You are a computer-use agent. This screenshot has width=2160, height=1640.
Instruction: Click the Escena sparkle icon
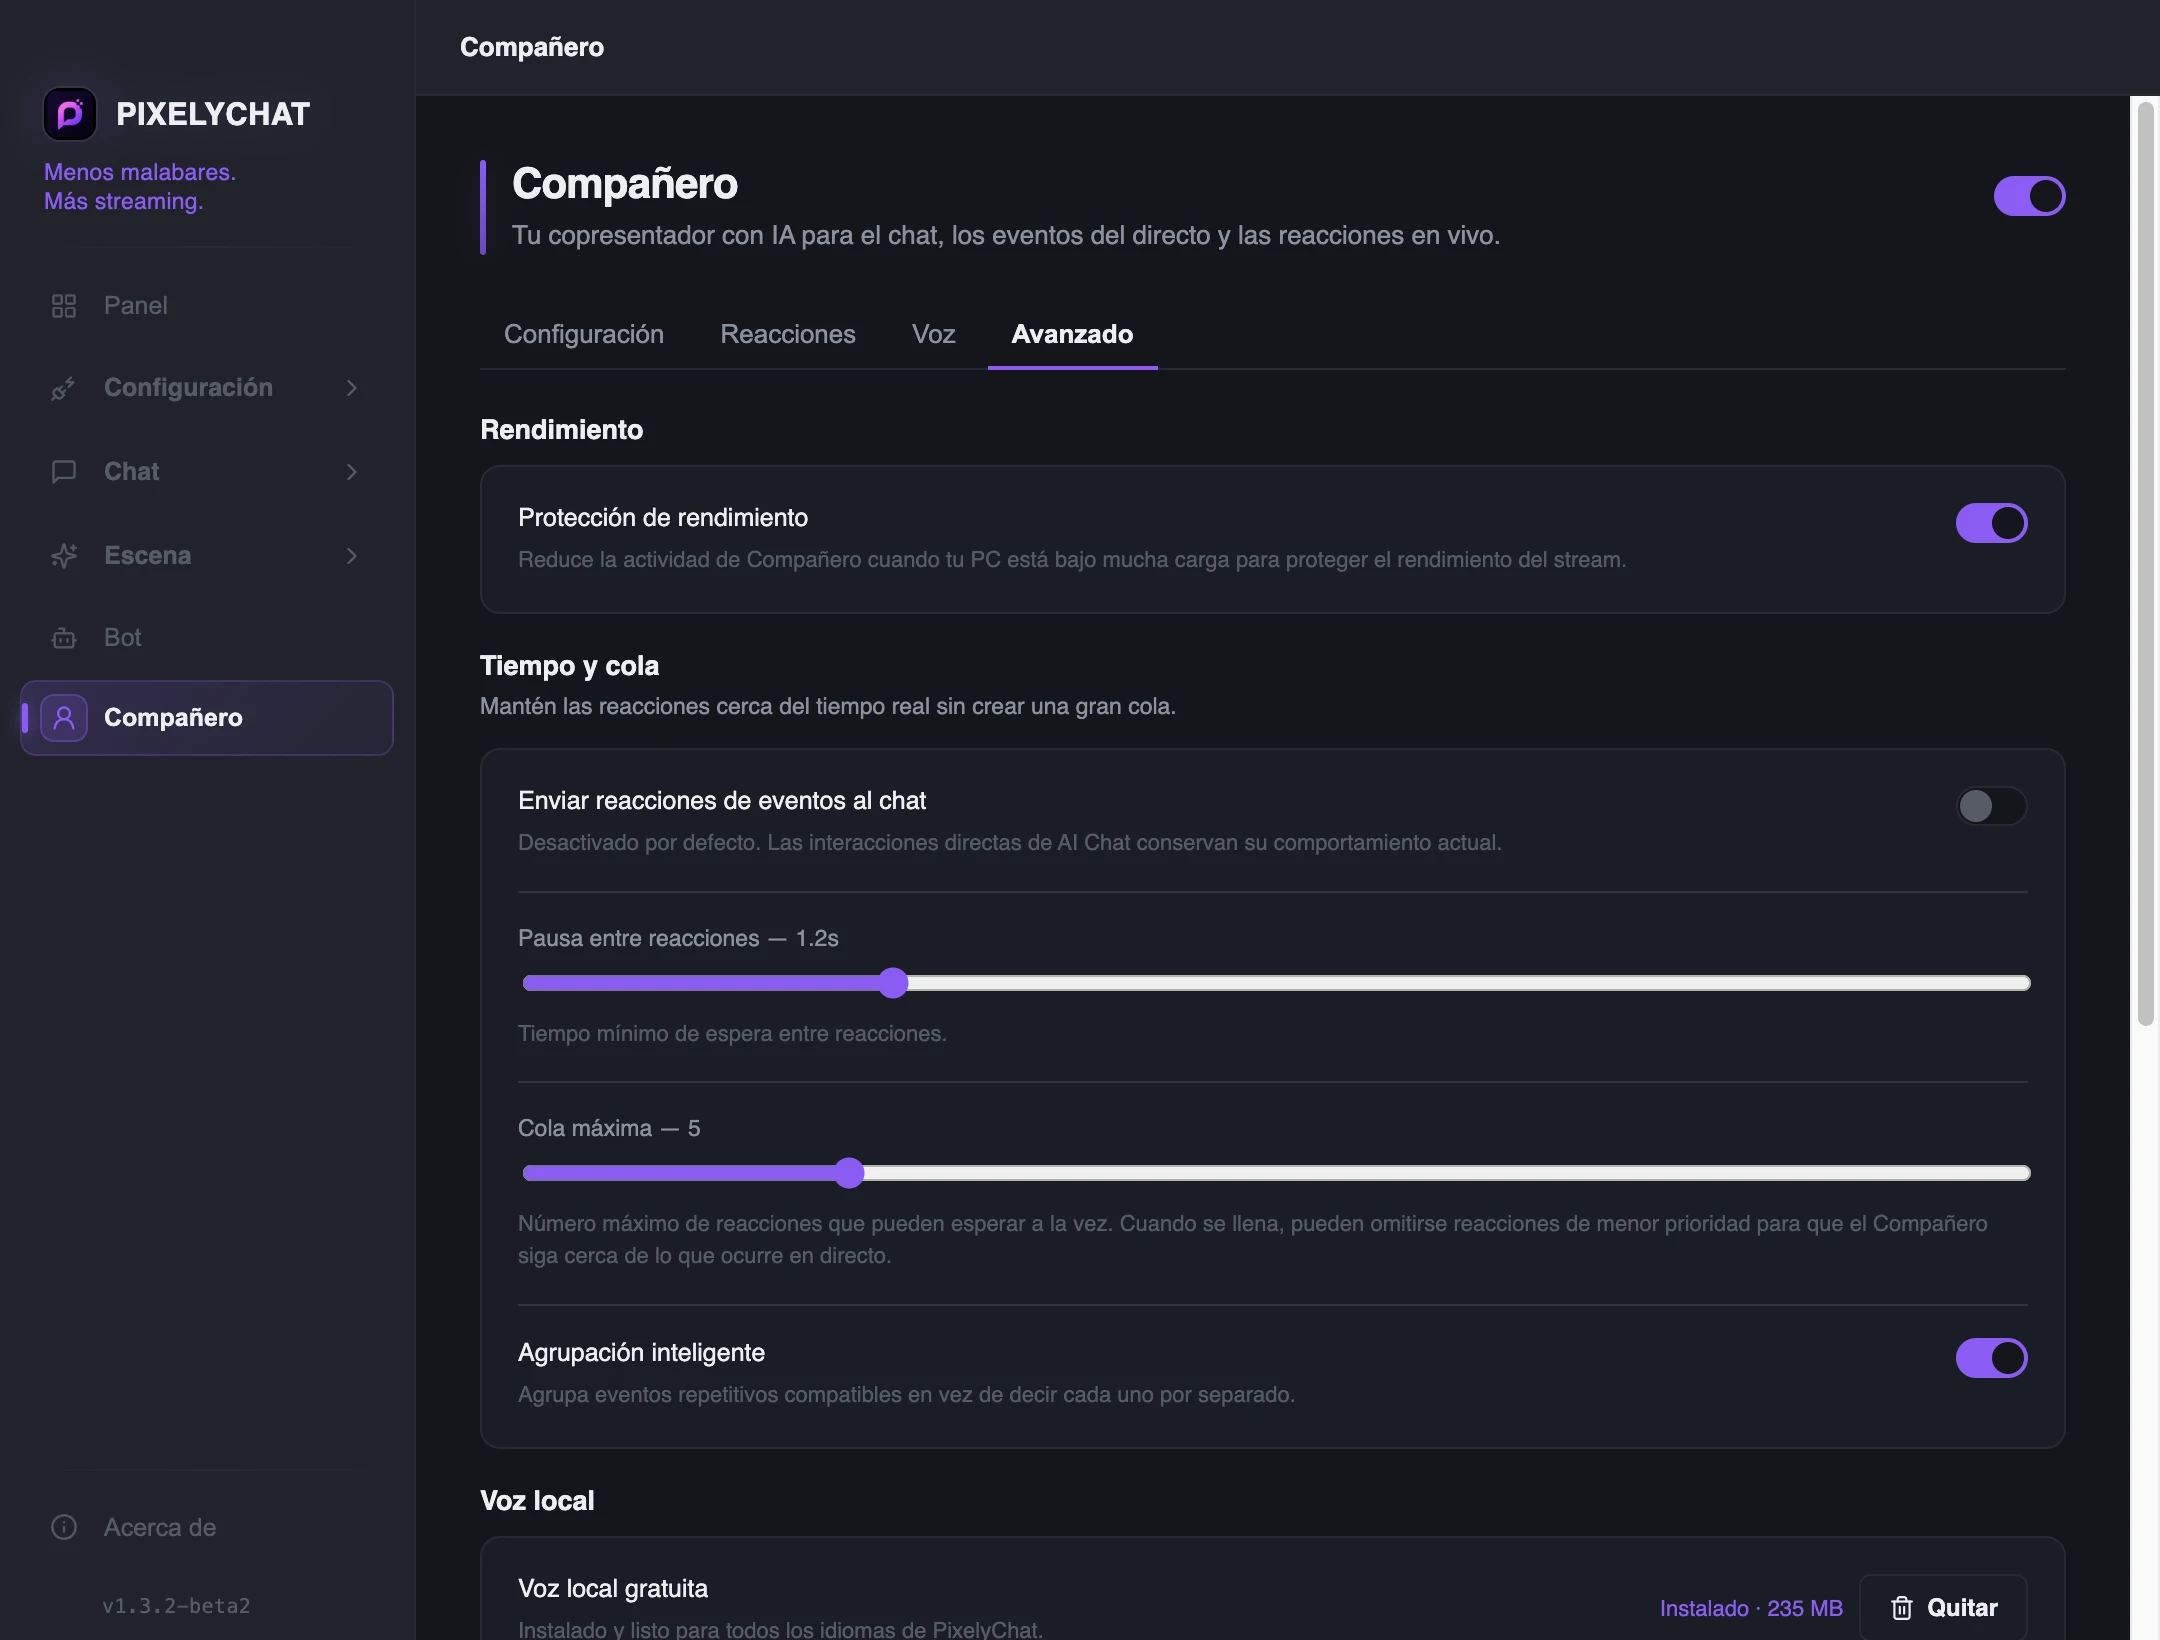pyautogui.click(x=64, y=556)
